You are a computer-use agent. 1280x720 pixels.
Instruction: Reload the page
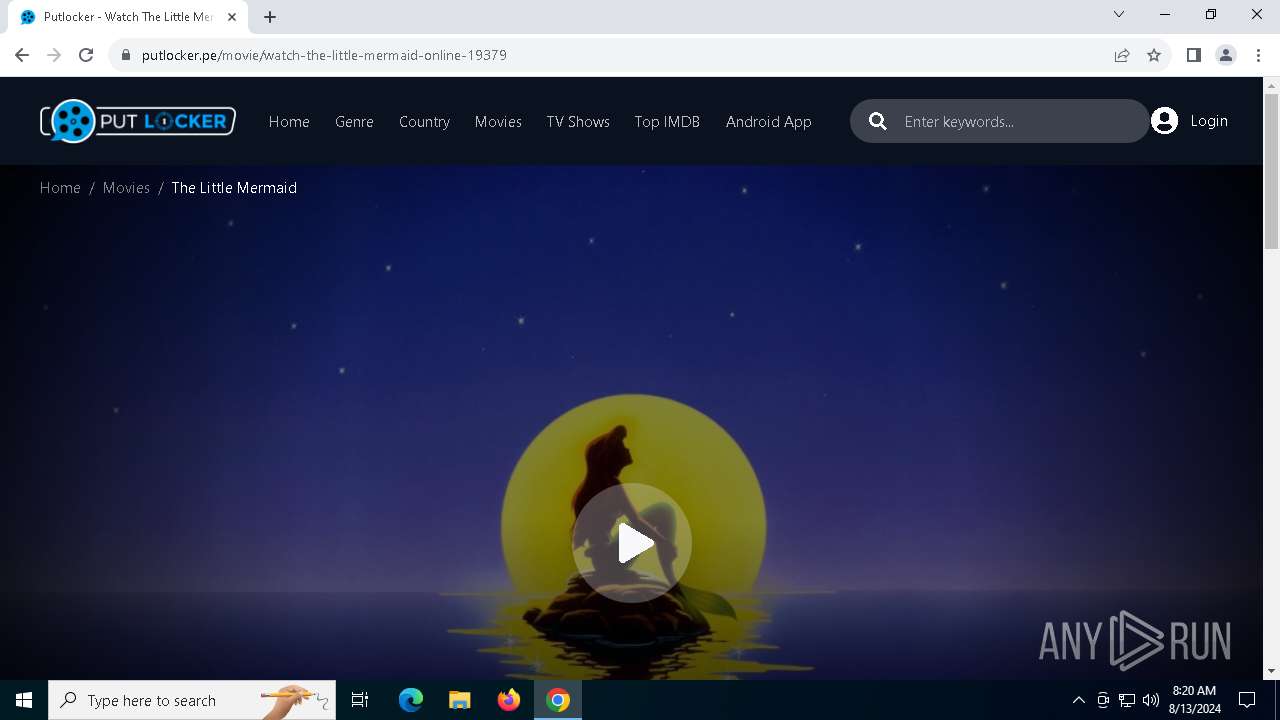pos(86,55)
